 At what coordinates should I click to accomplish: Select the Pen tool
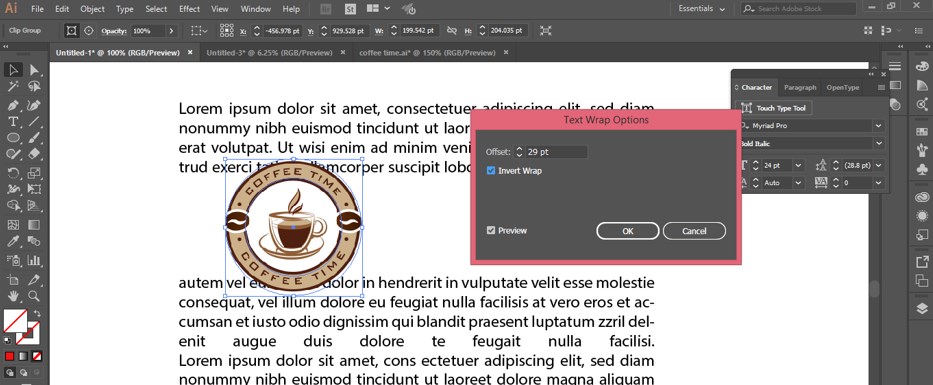[12, 105]
